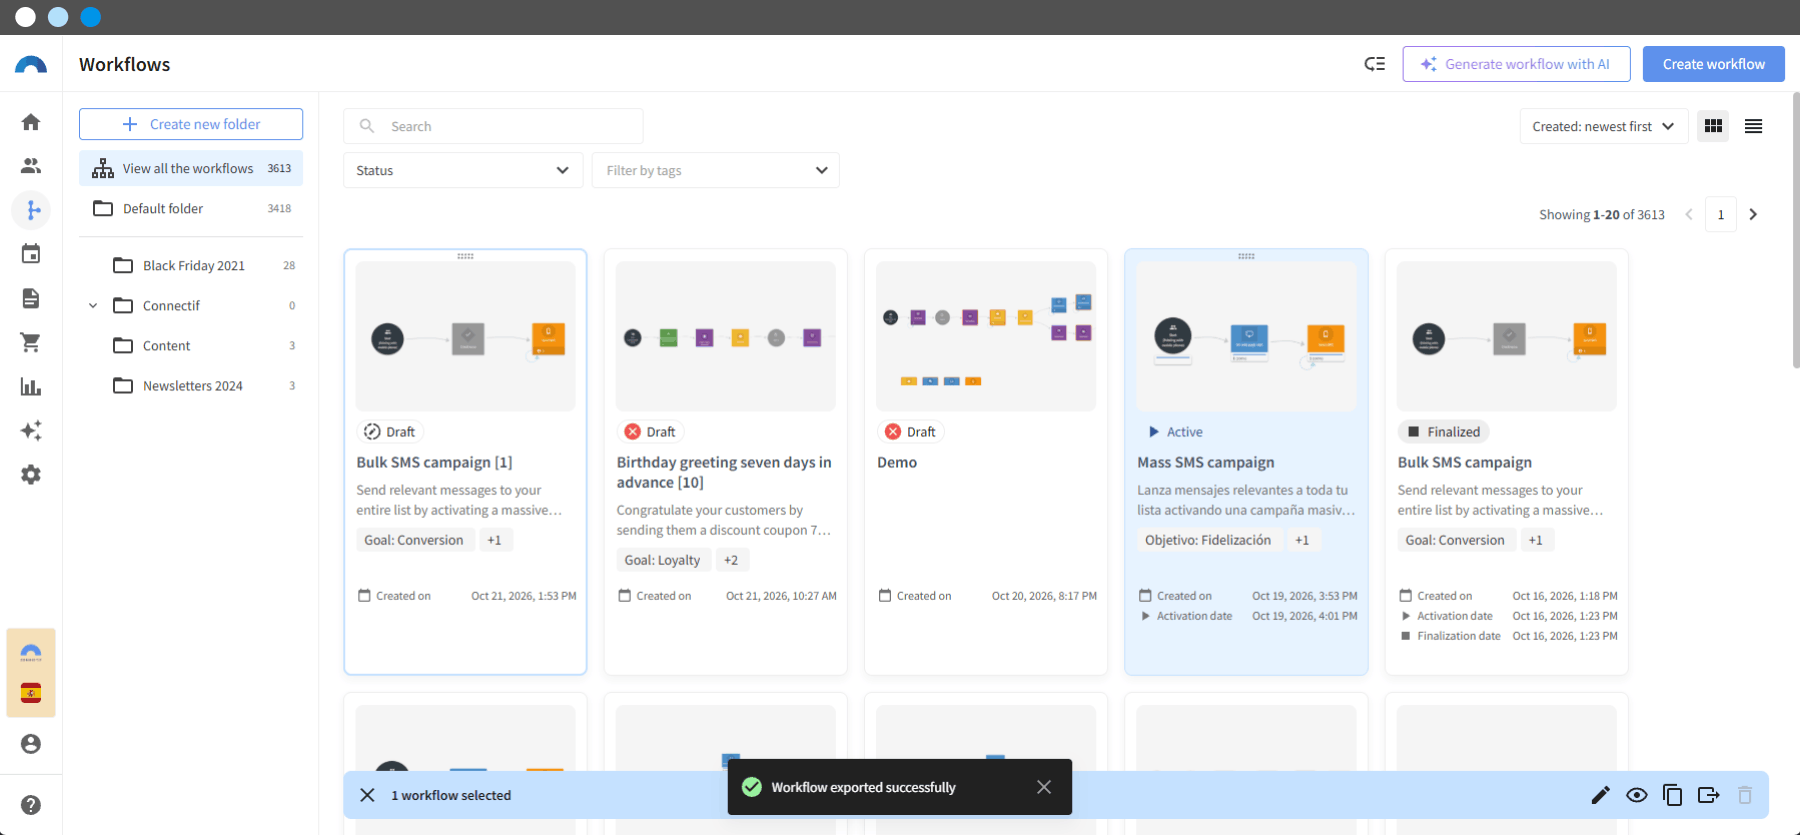Focus the Search input field

[x=493, y=126]
